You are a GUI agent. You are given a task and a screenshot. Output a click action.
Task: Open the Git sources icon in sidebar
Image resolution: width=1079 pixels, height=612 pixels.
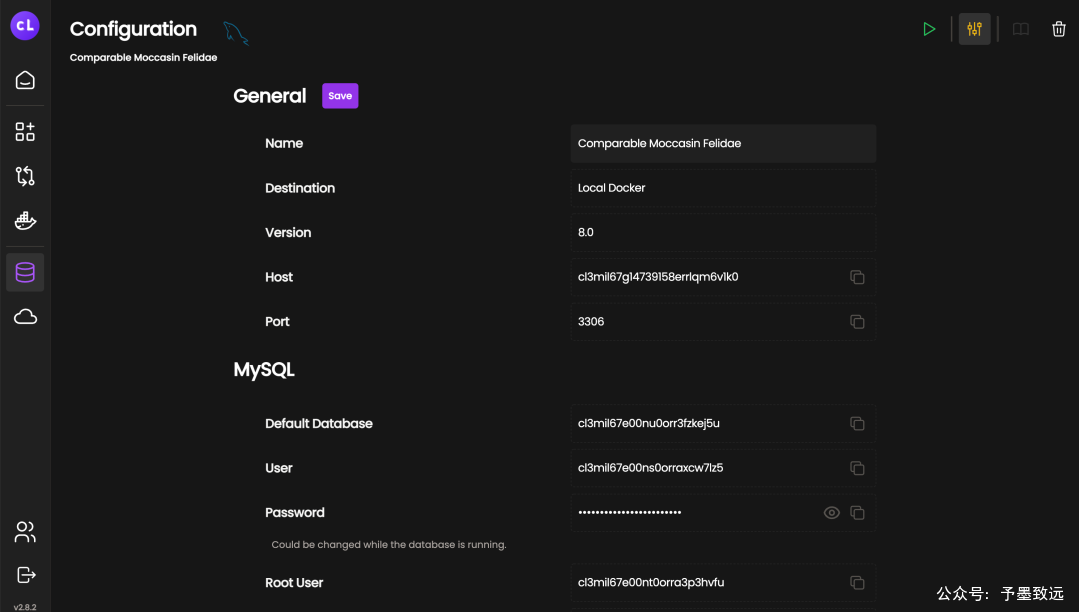(25, 176)
